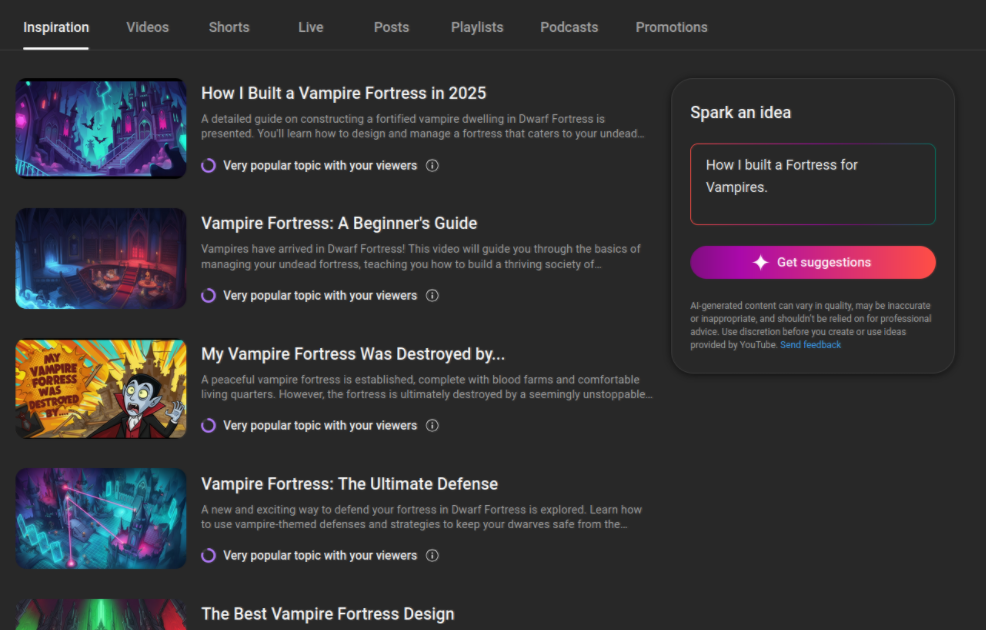The height and width of the screenshot is (630, 986).
Task: Click sparkle icon on Get suggestions button
Action: click(761, 262)
